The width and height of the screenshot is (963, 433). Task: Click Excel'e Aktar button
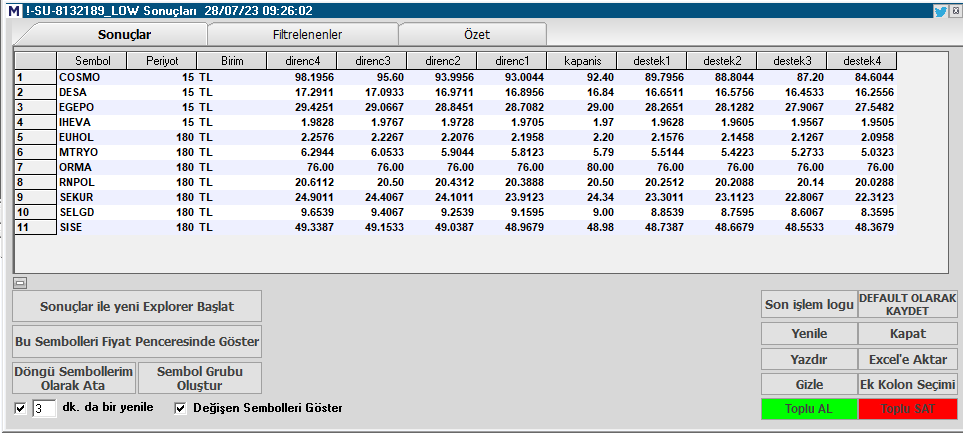(907, 359)
